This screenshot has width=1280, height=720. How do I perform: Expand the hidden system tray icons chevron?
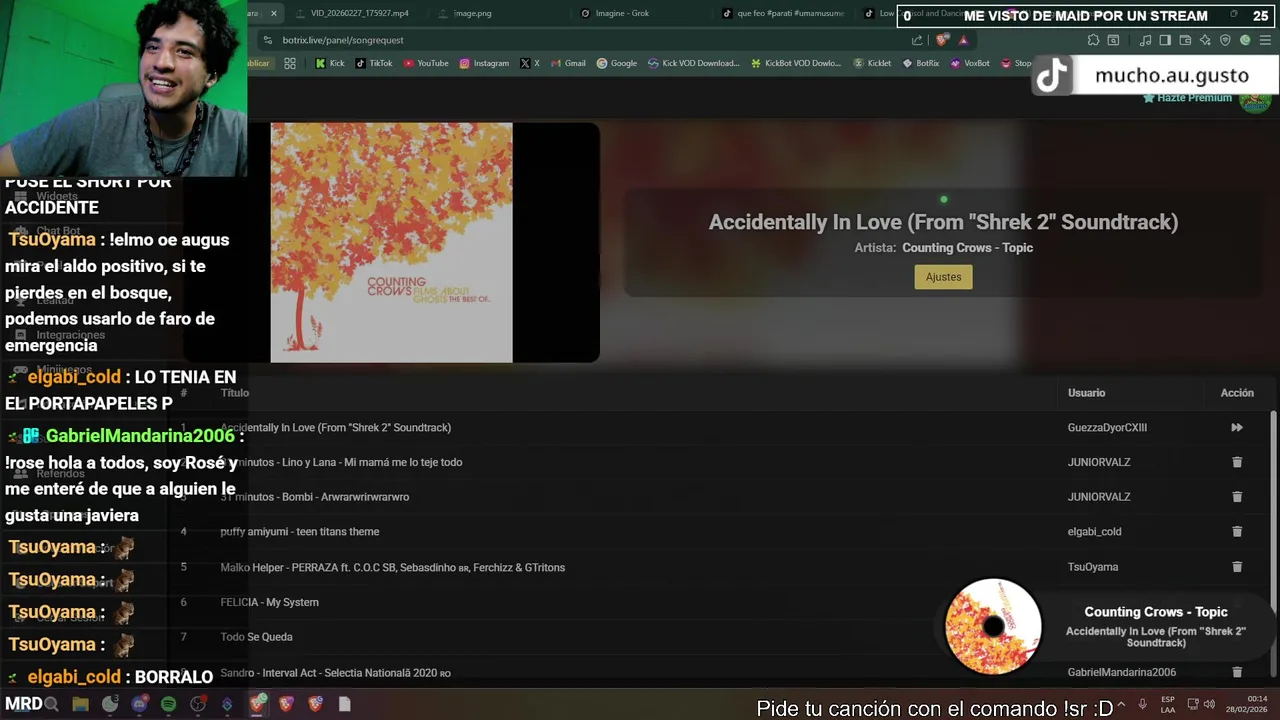point(1121,704)
